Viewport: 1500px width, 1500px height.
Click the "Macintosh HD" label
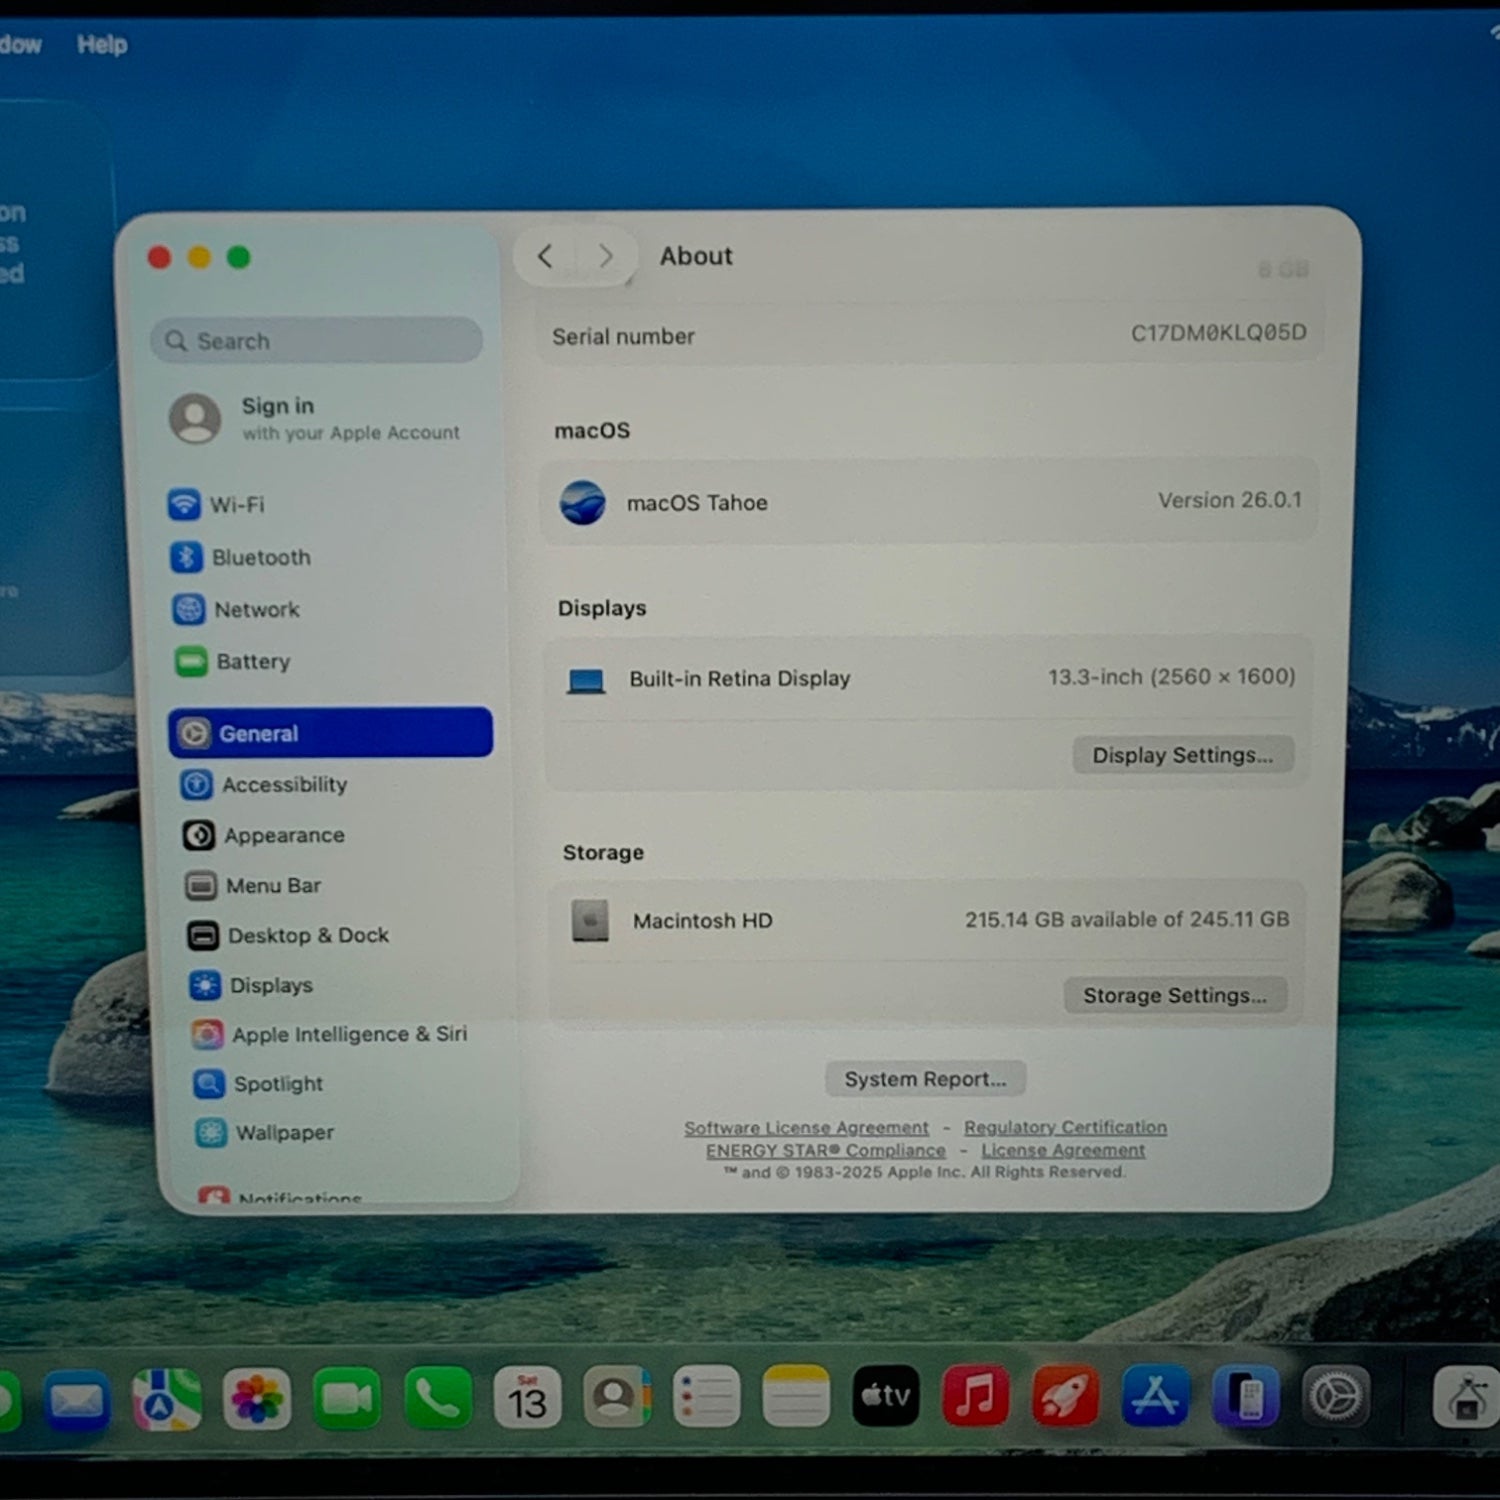click(703, 921)
